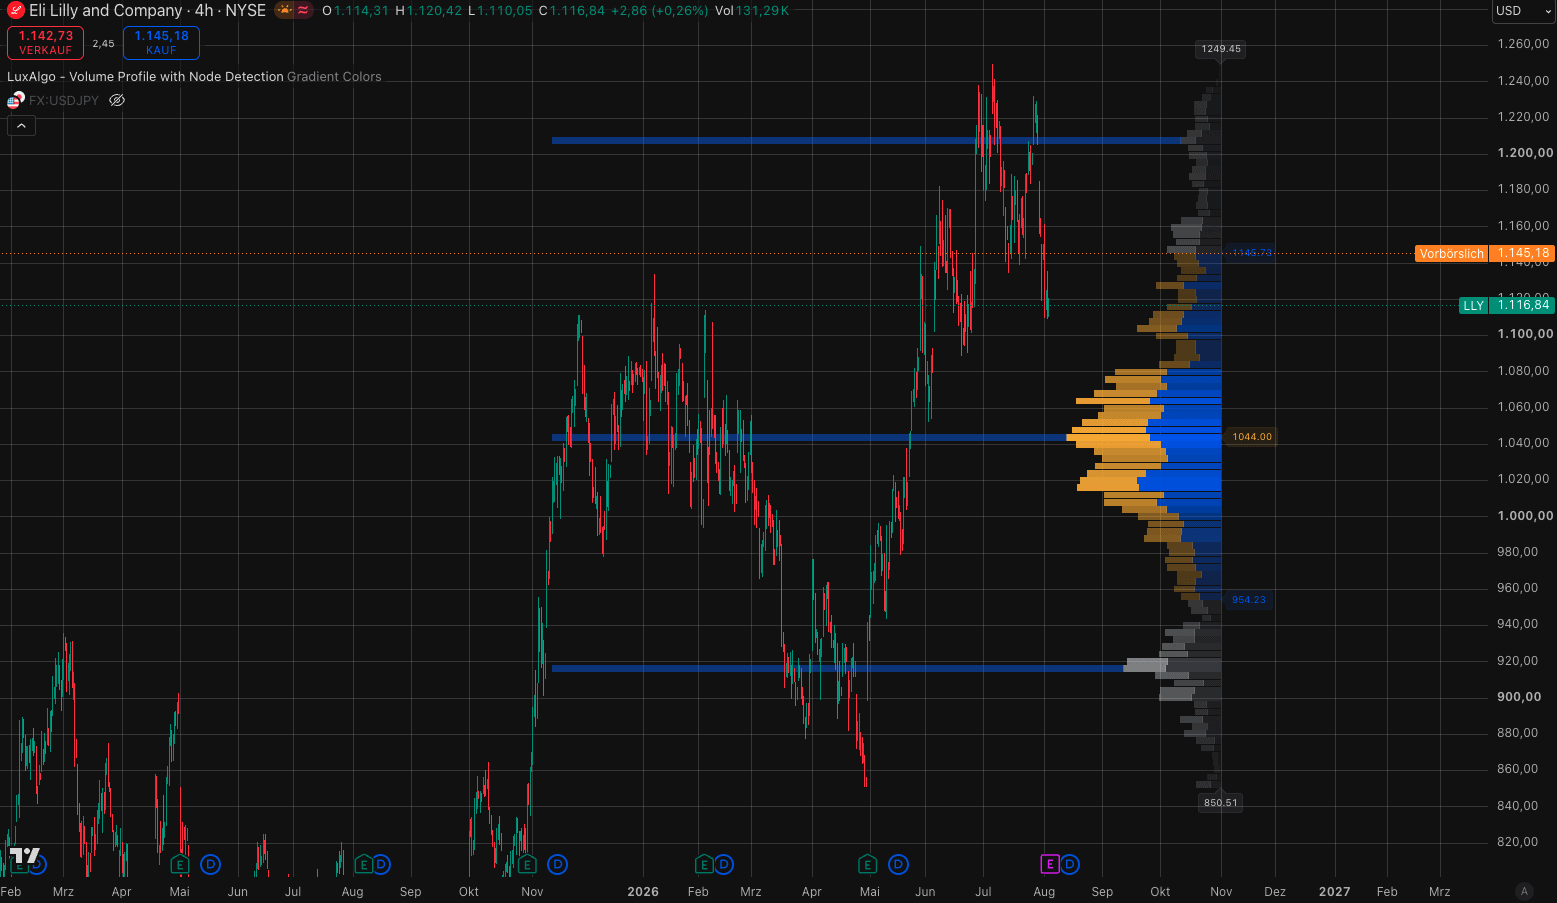Screen dimensions: 1557x903
Task: Open the earnings marker for May 2025
Action: click(x=180, y=864)
